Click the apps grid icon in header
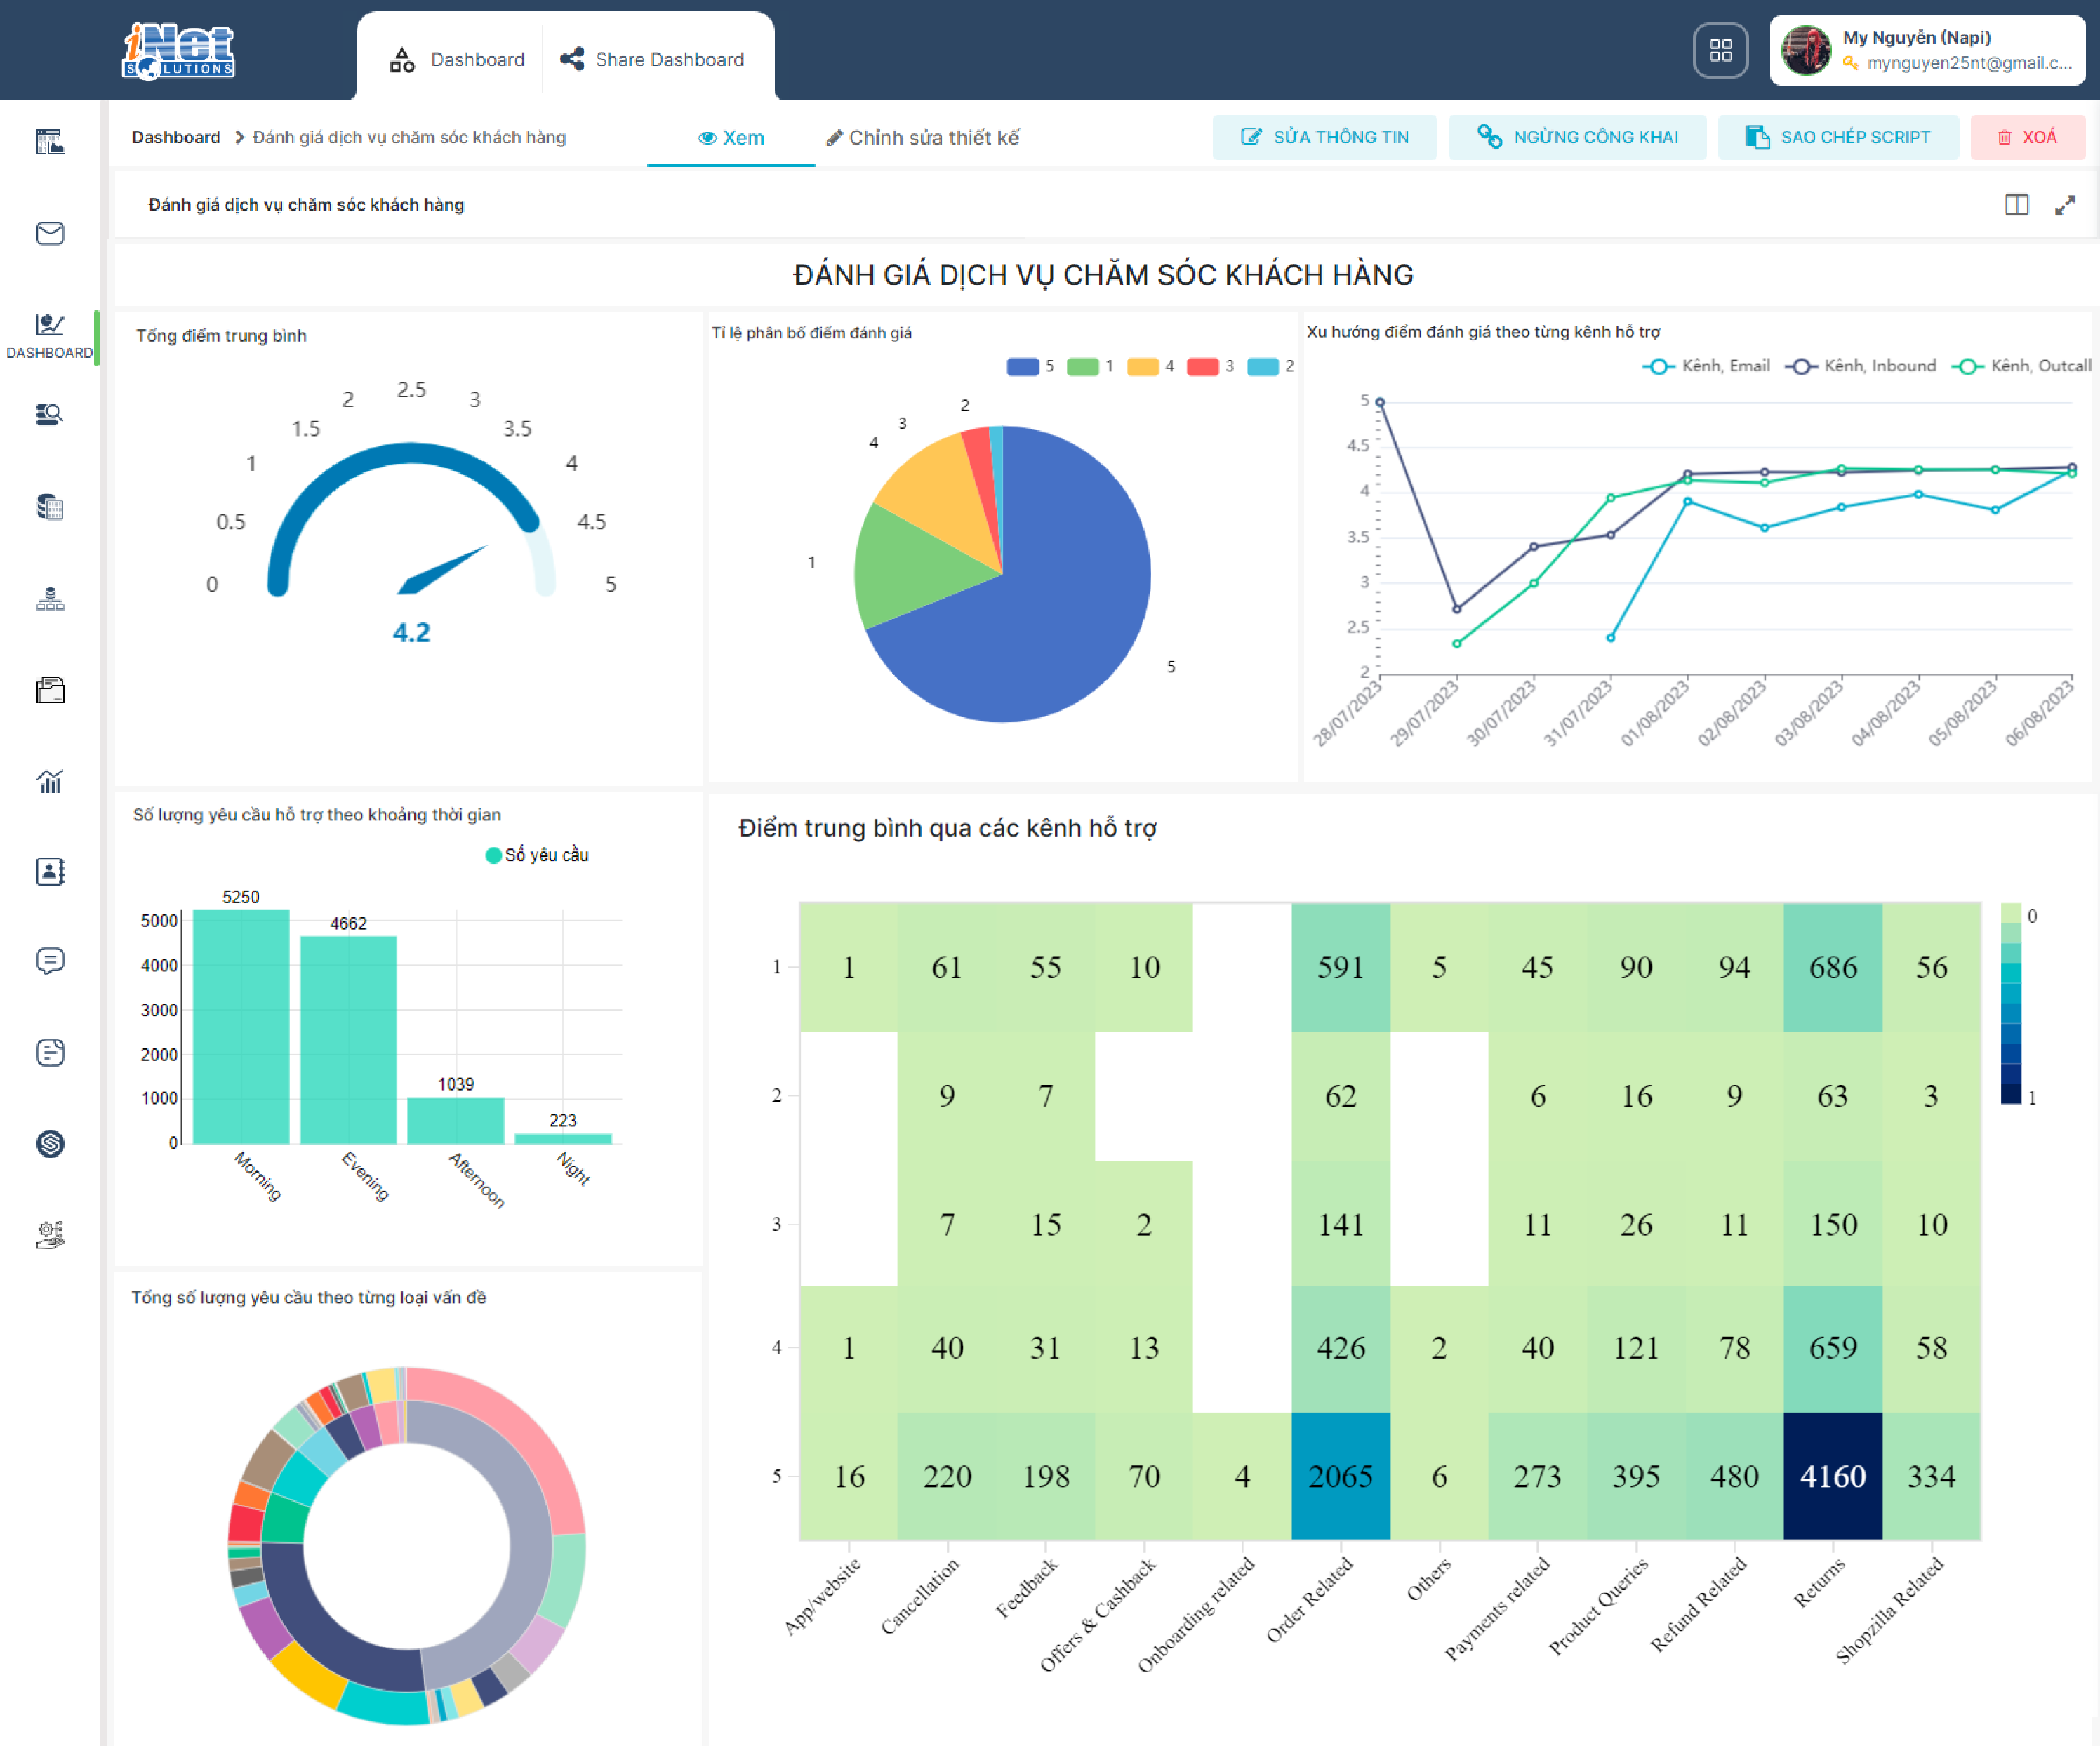 tap(1720, 50)
